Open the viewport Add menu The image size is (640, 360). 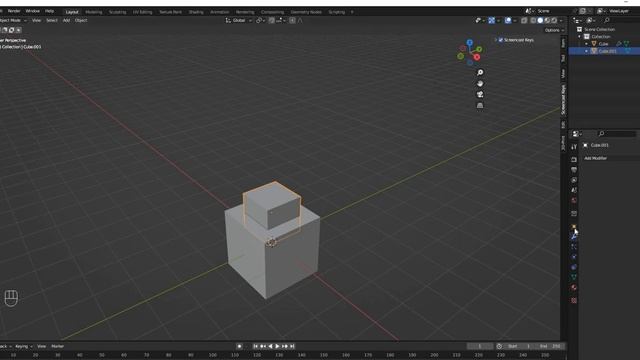(x=66, y=20)
